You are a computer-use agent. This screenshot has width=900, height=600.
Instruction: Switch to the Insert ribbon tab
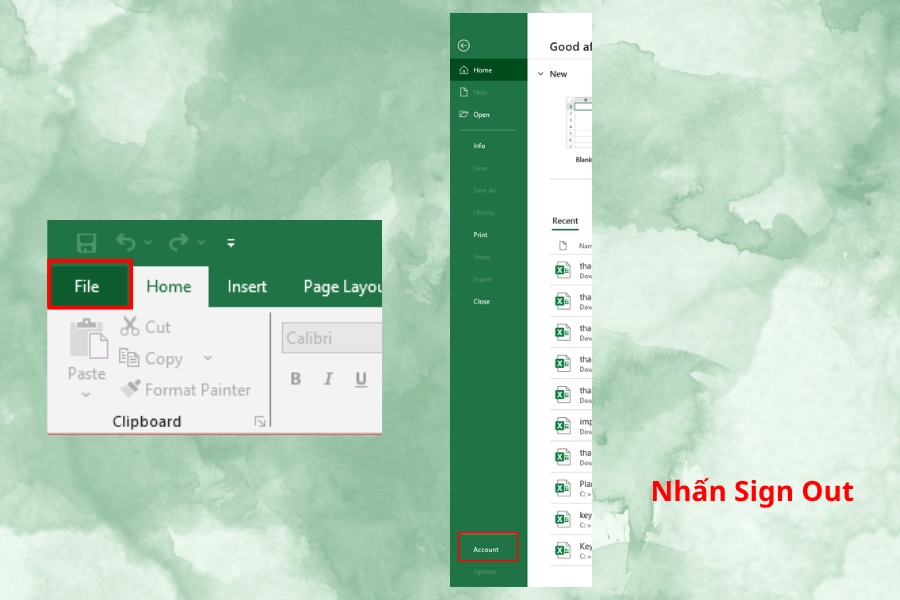coord(247,287)
